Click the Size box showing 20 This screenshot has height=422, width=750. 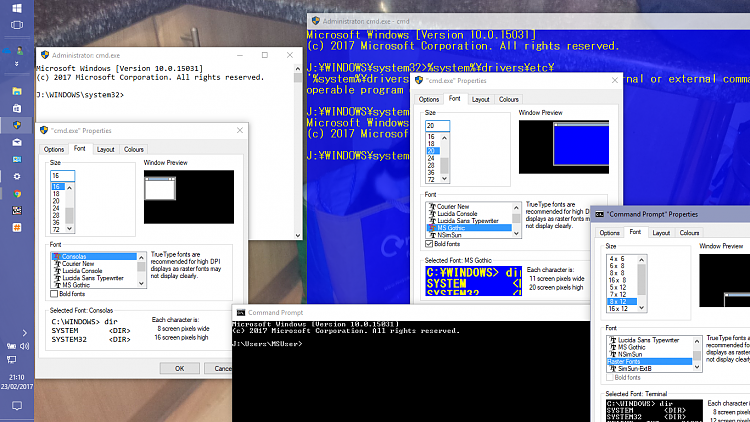(438, 125)
